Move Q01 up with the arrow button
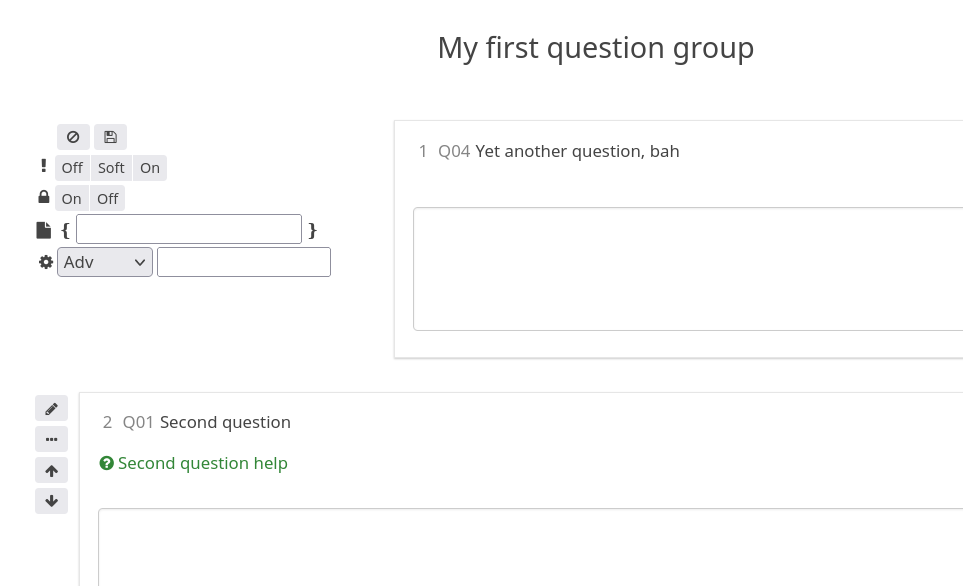Viewport: 963px width, 586px height. click(x=51, y=470)
